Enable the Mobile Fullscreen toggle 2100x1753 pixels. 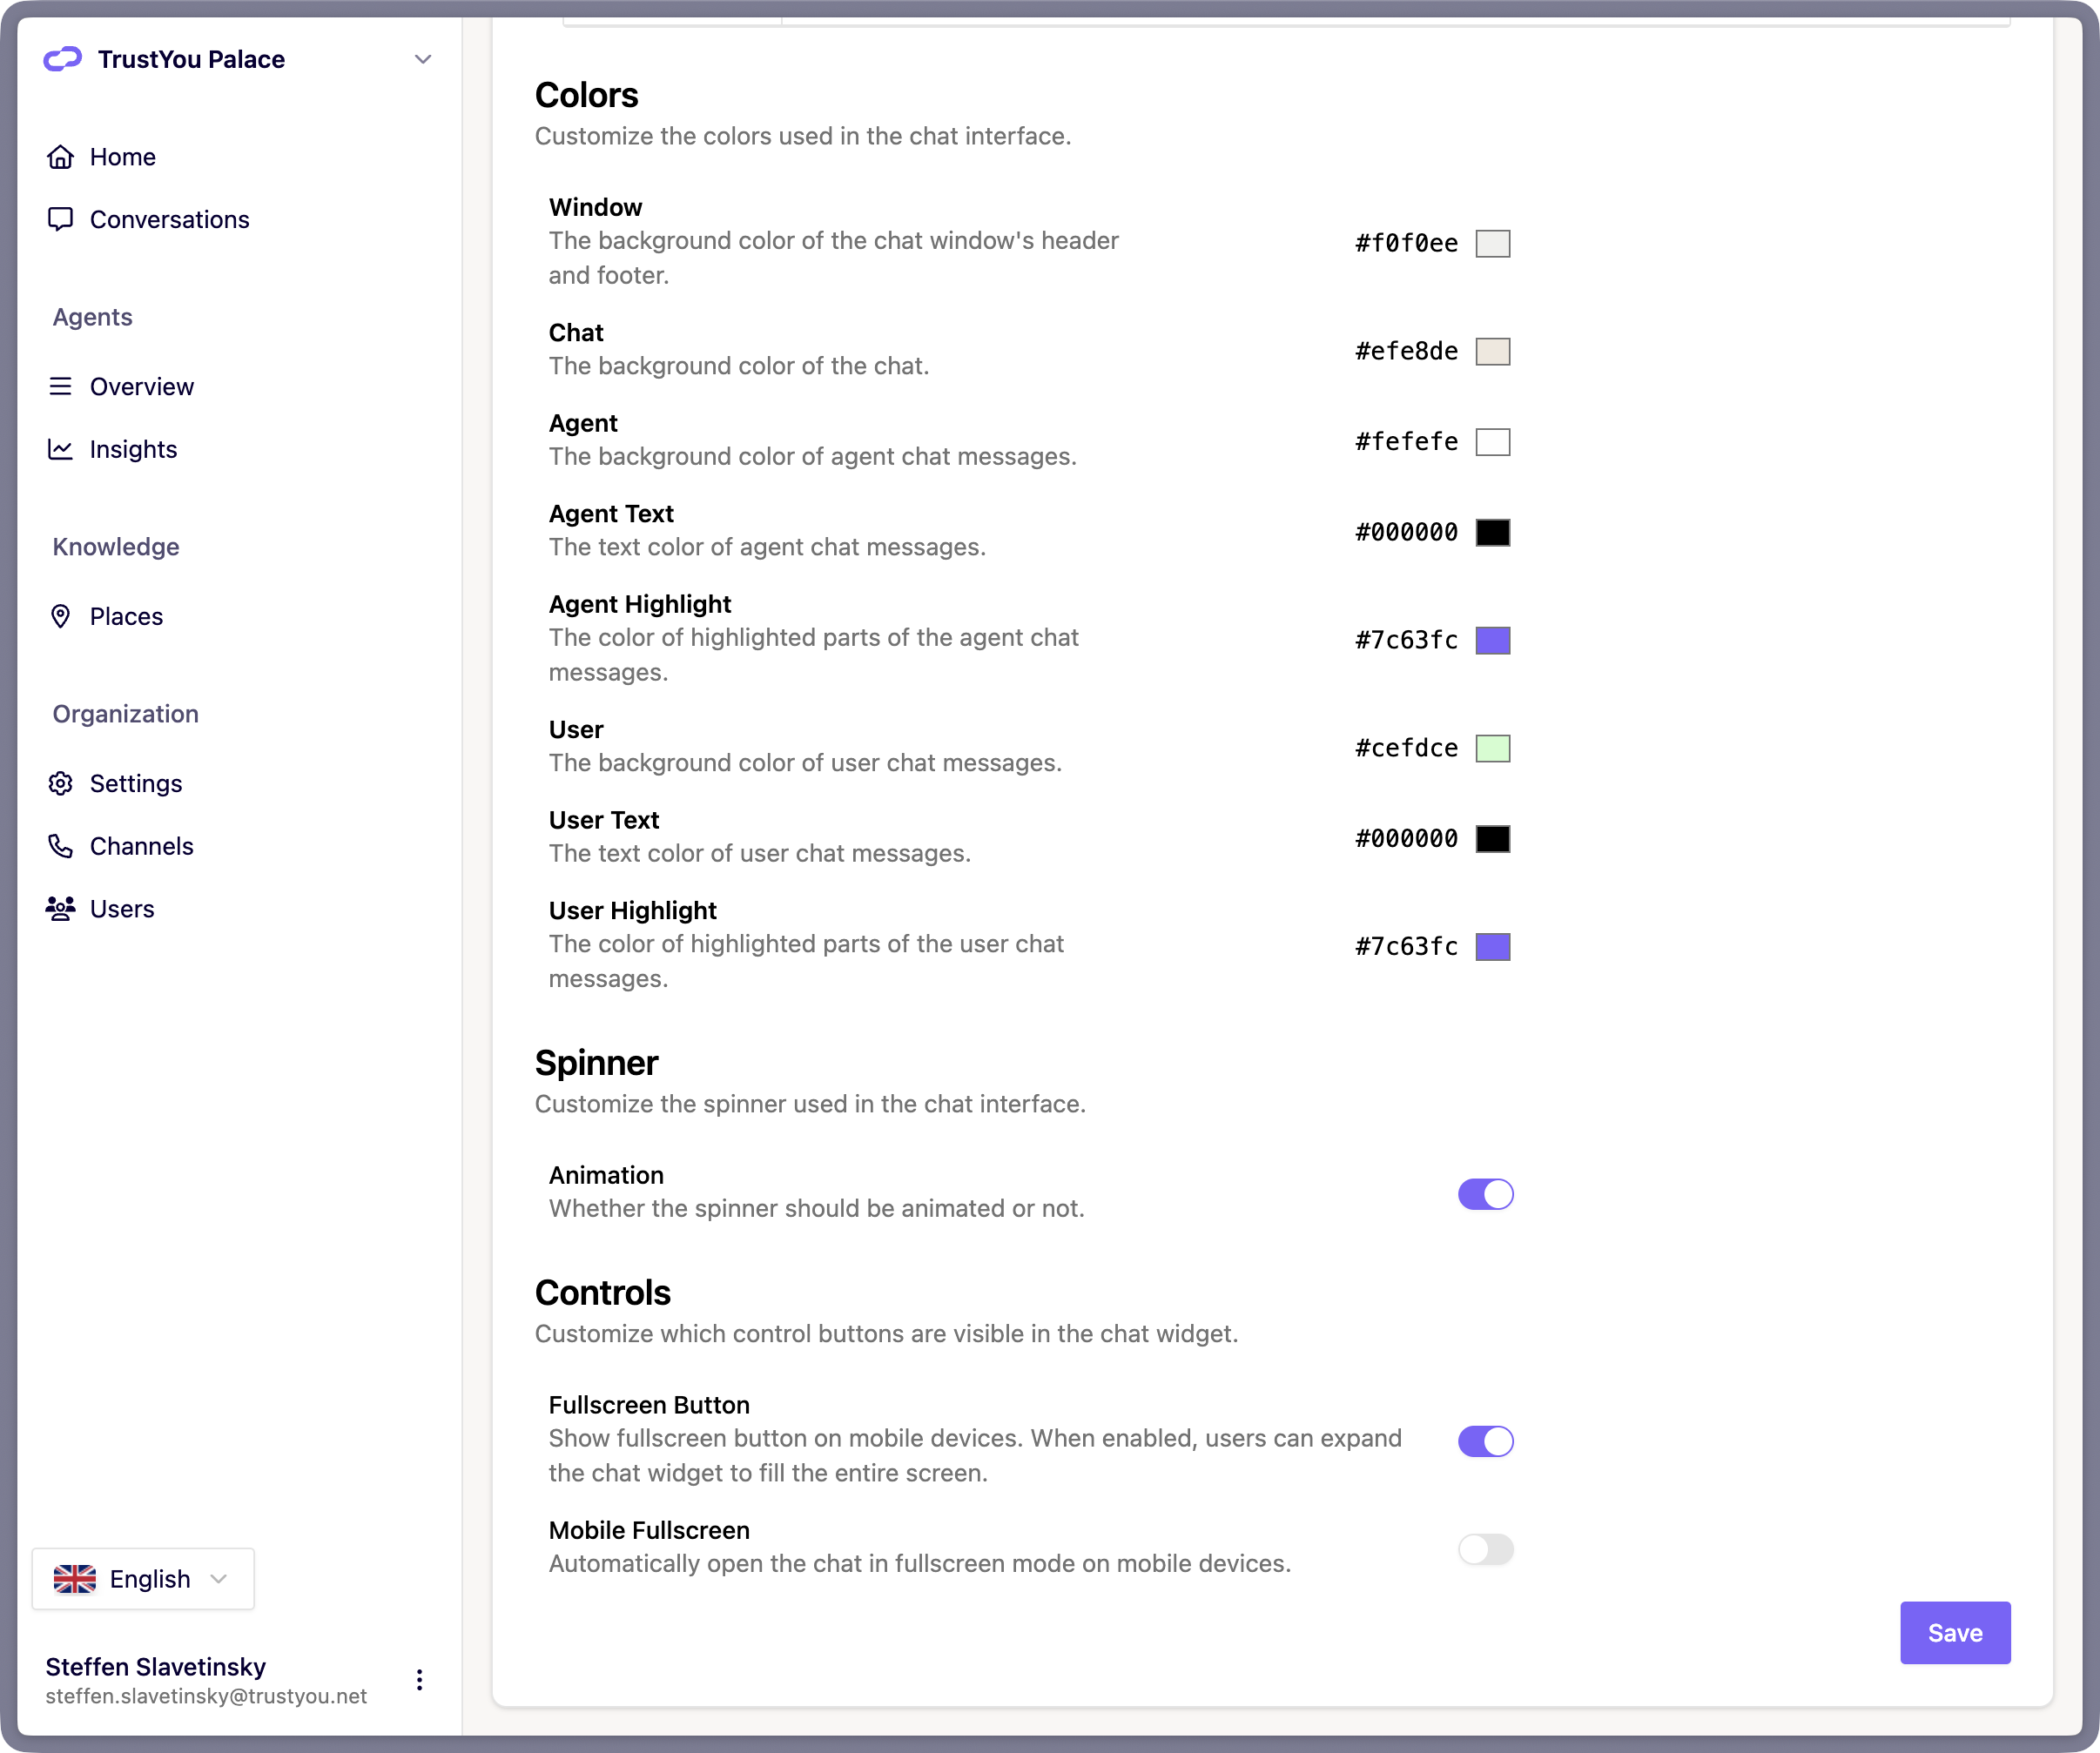(1485, 1548)
